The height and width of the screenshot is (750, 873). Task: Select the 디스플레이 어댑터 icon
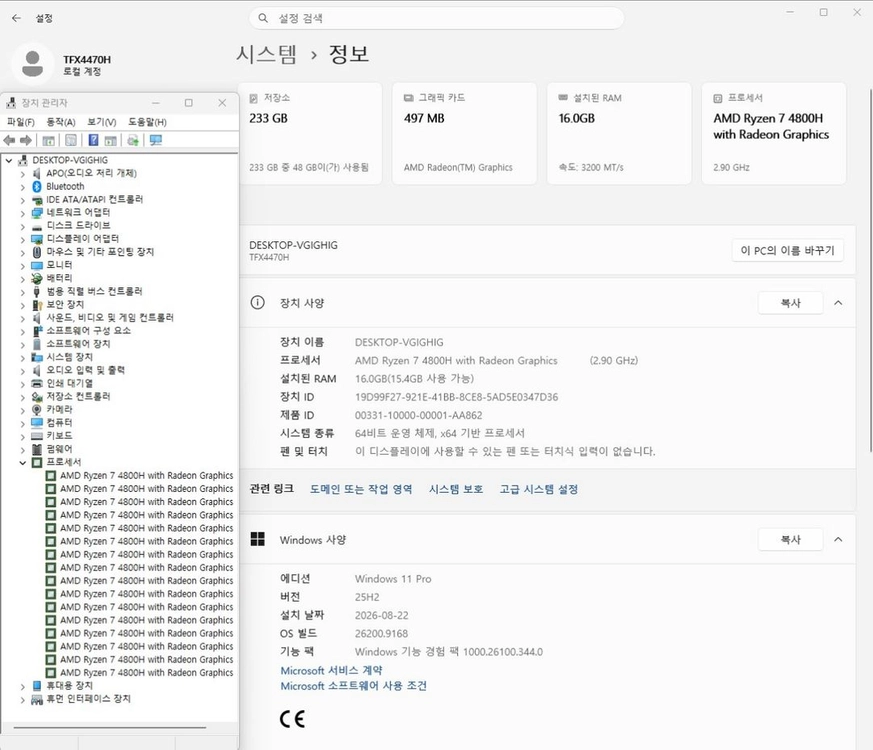[37, 238]
